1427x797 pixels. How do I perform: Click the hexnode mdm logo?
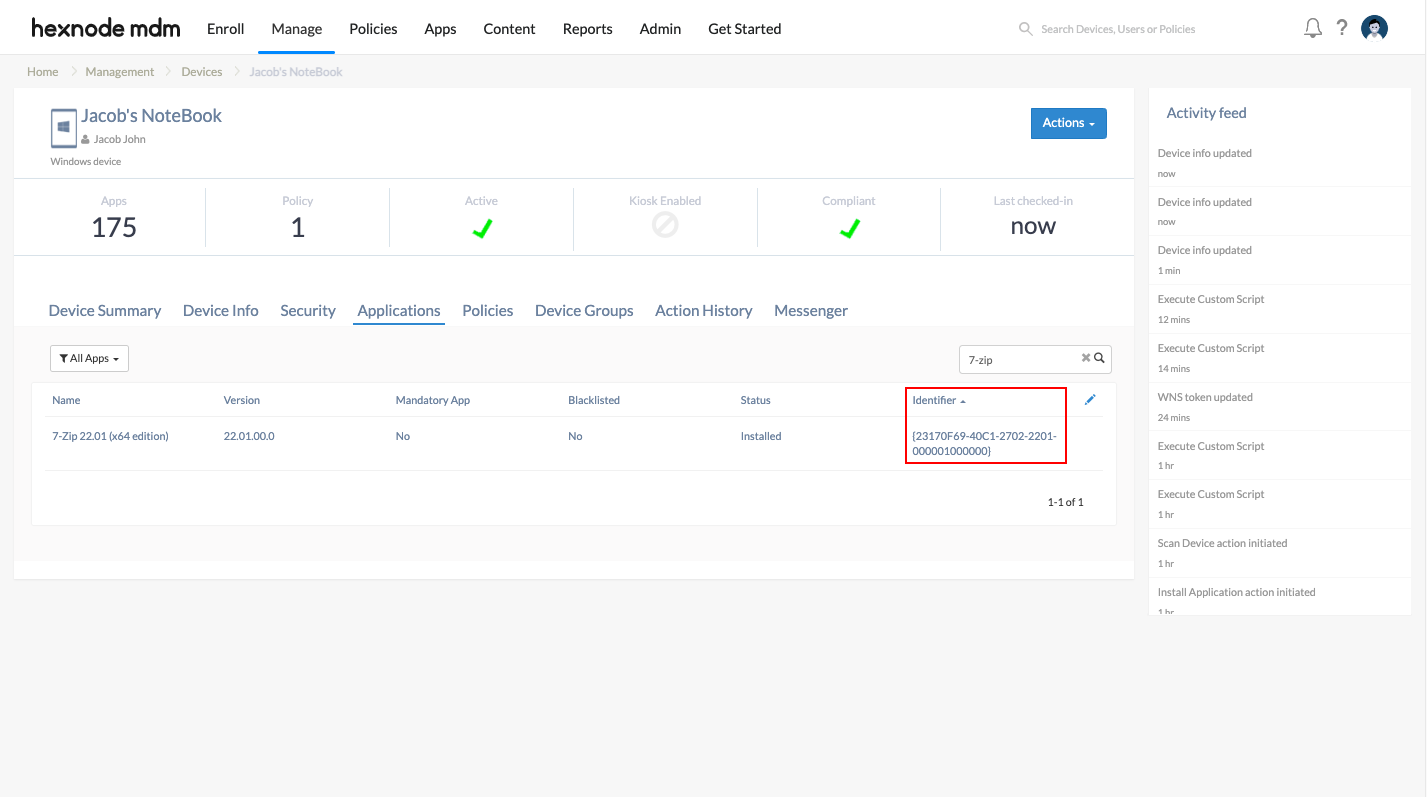pos(106,28)
